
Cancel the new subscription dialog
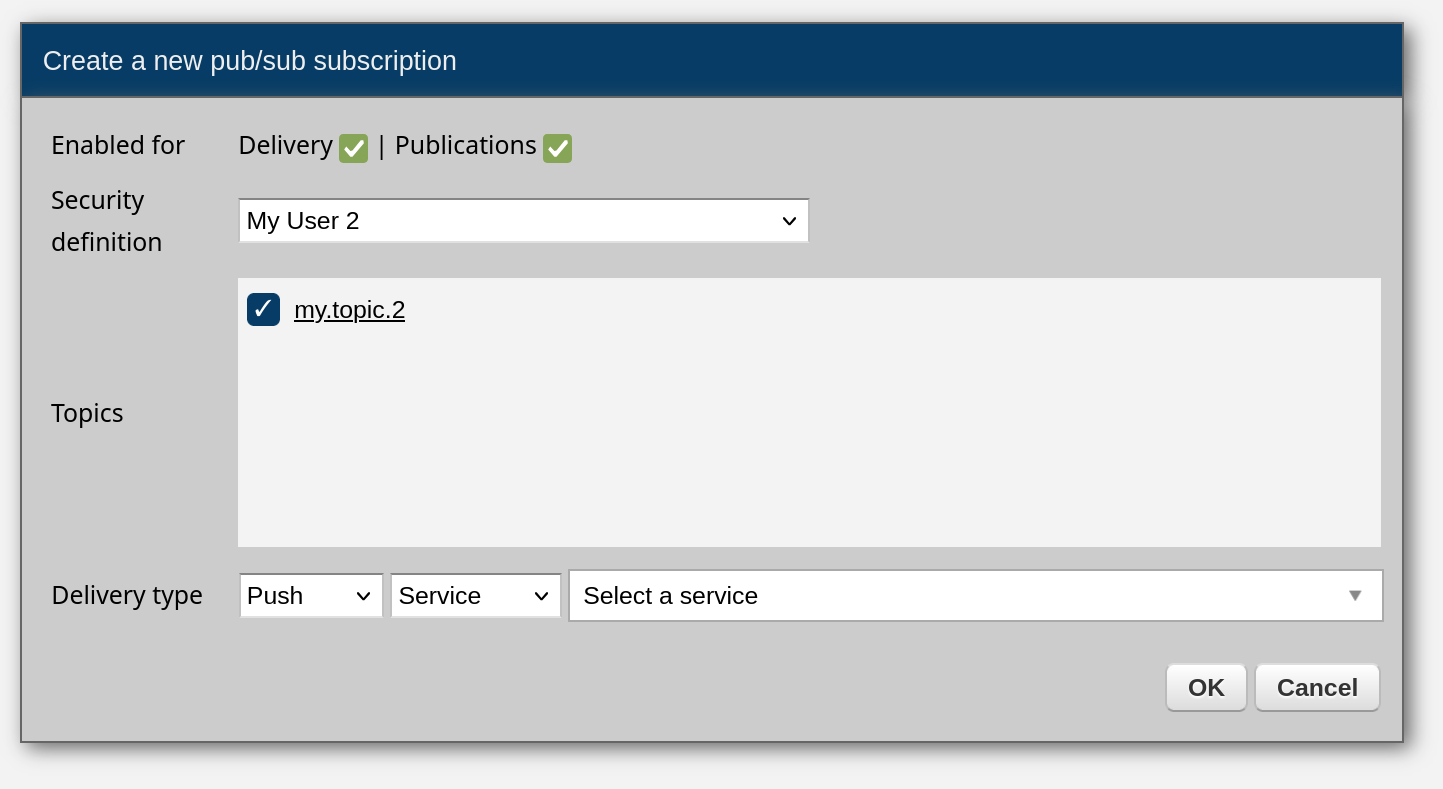(x=1316, y=688)
